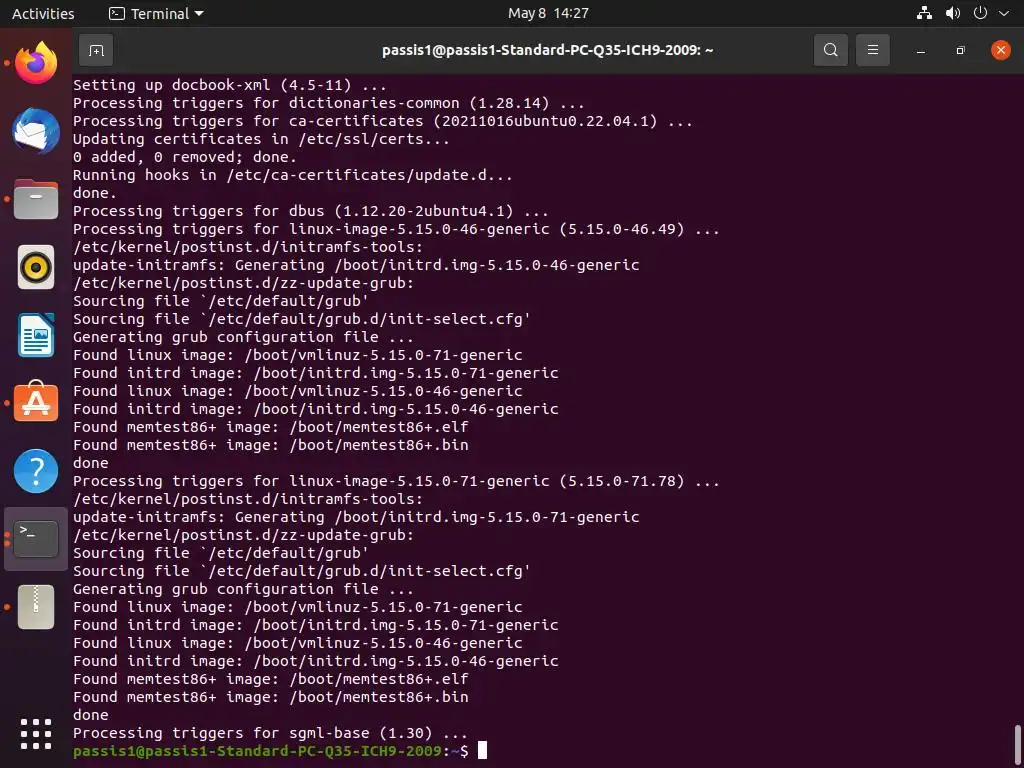The width and height of the screenshot is (1024, 768).
Task: Click 'Running hooks in /etc/ca-certificates/update.d' line
Action: pyautogui.click(x=293, y=174)
